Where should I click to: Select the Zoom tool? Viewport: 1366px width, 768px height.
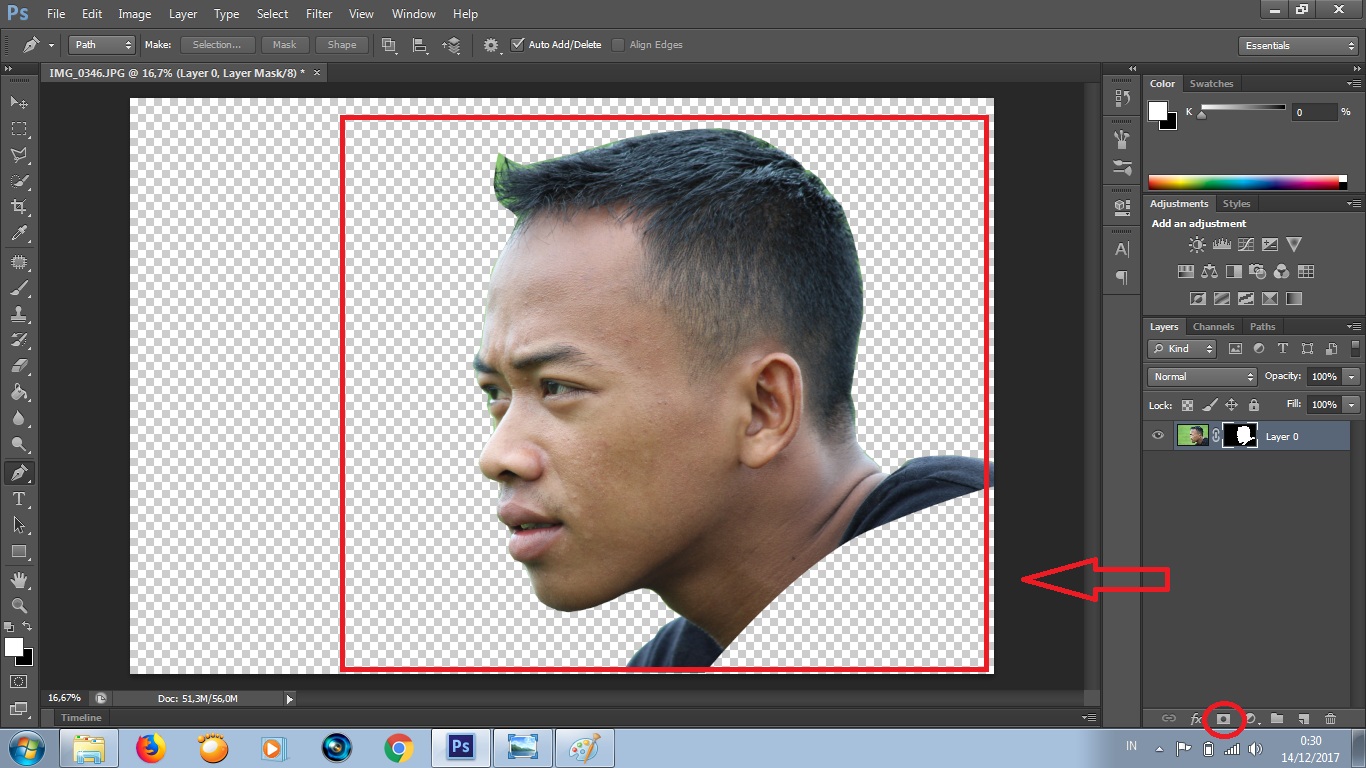20,606
